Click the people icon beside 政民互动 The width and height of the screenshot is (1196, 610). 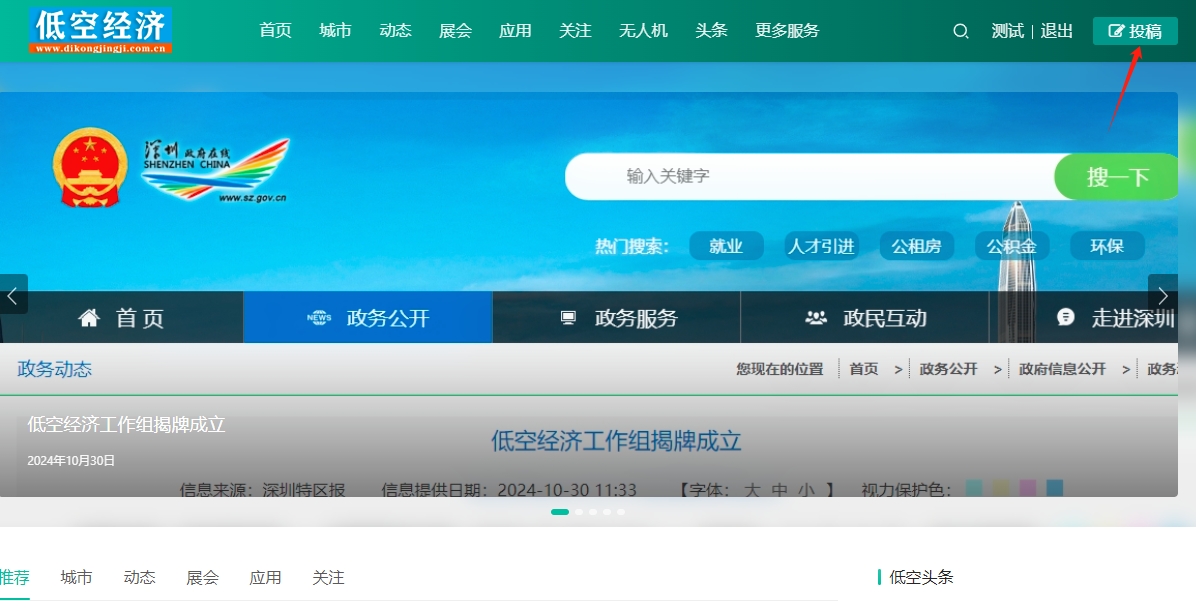tap(816, 318)
